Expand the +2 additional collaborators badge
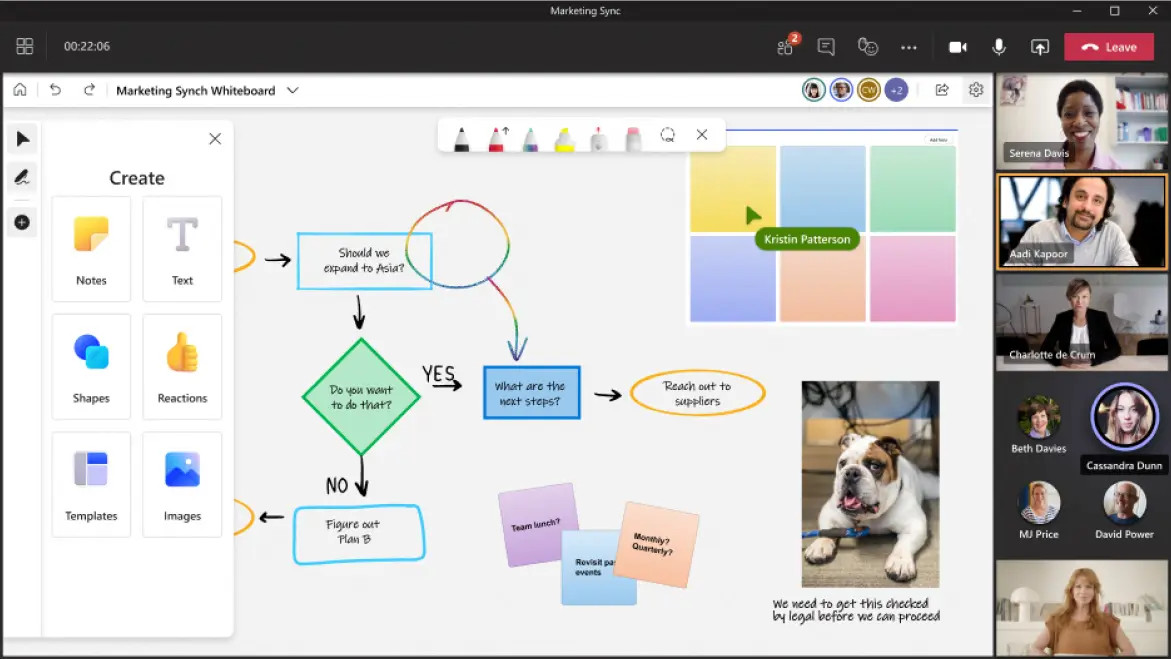The height and width of the screenshot is (659, 1171). pos(896,90)
